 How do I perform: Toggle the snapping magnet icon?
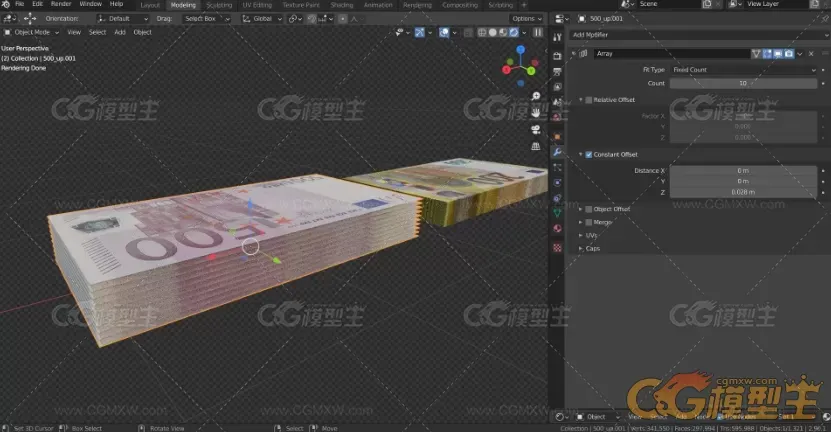(312, 19)
